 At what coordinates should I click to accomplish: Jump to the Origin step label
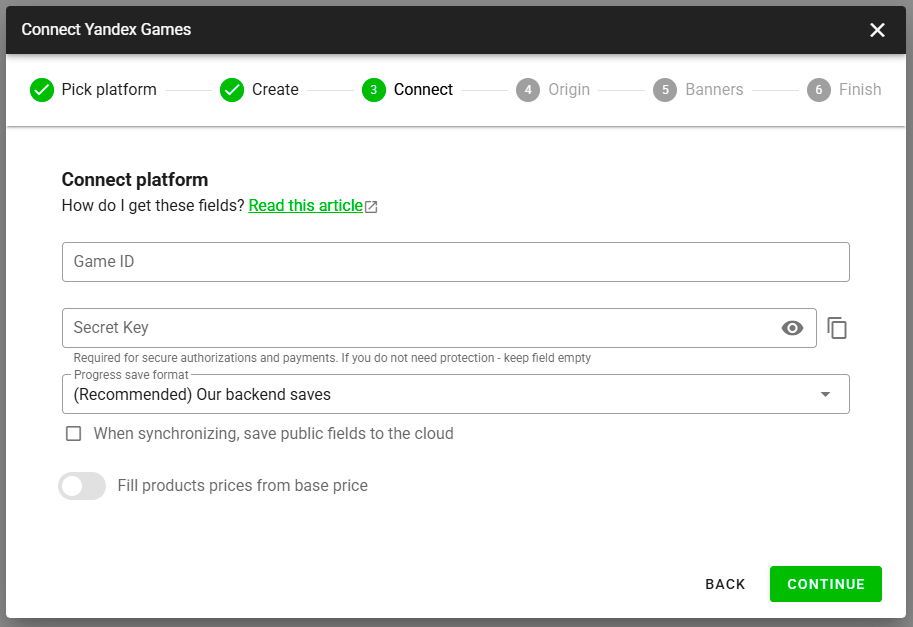click(569, 90)
